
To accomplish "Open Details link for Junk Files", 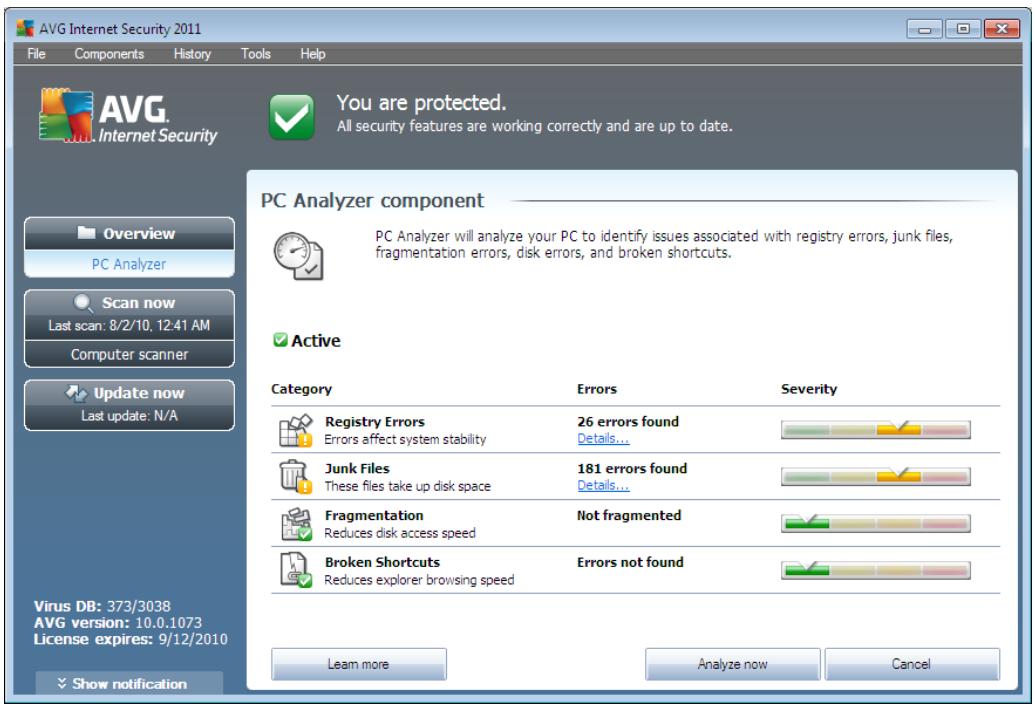I will click(x=603, y=486).
